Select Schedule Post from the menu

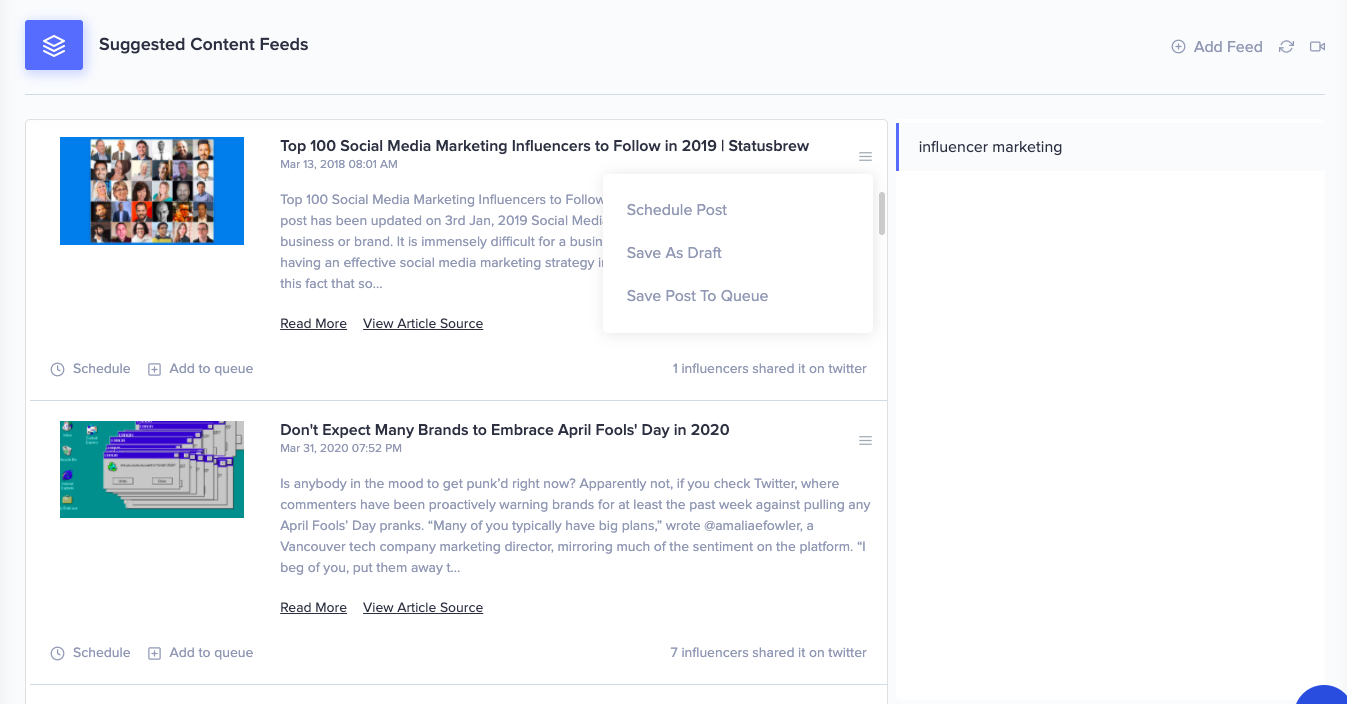coord(677,210)
